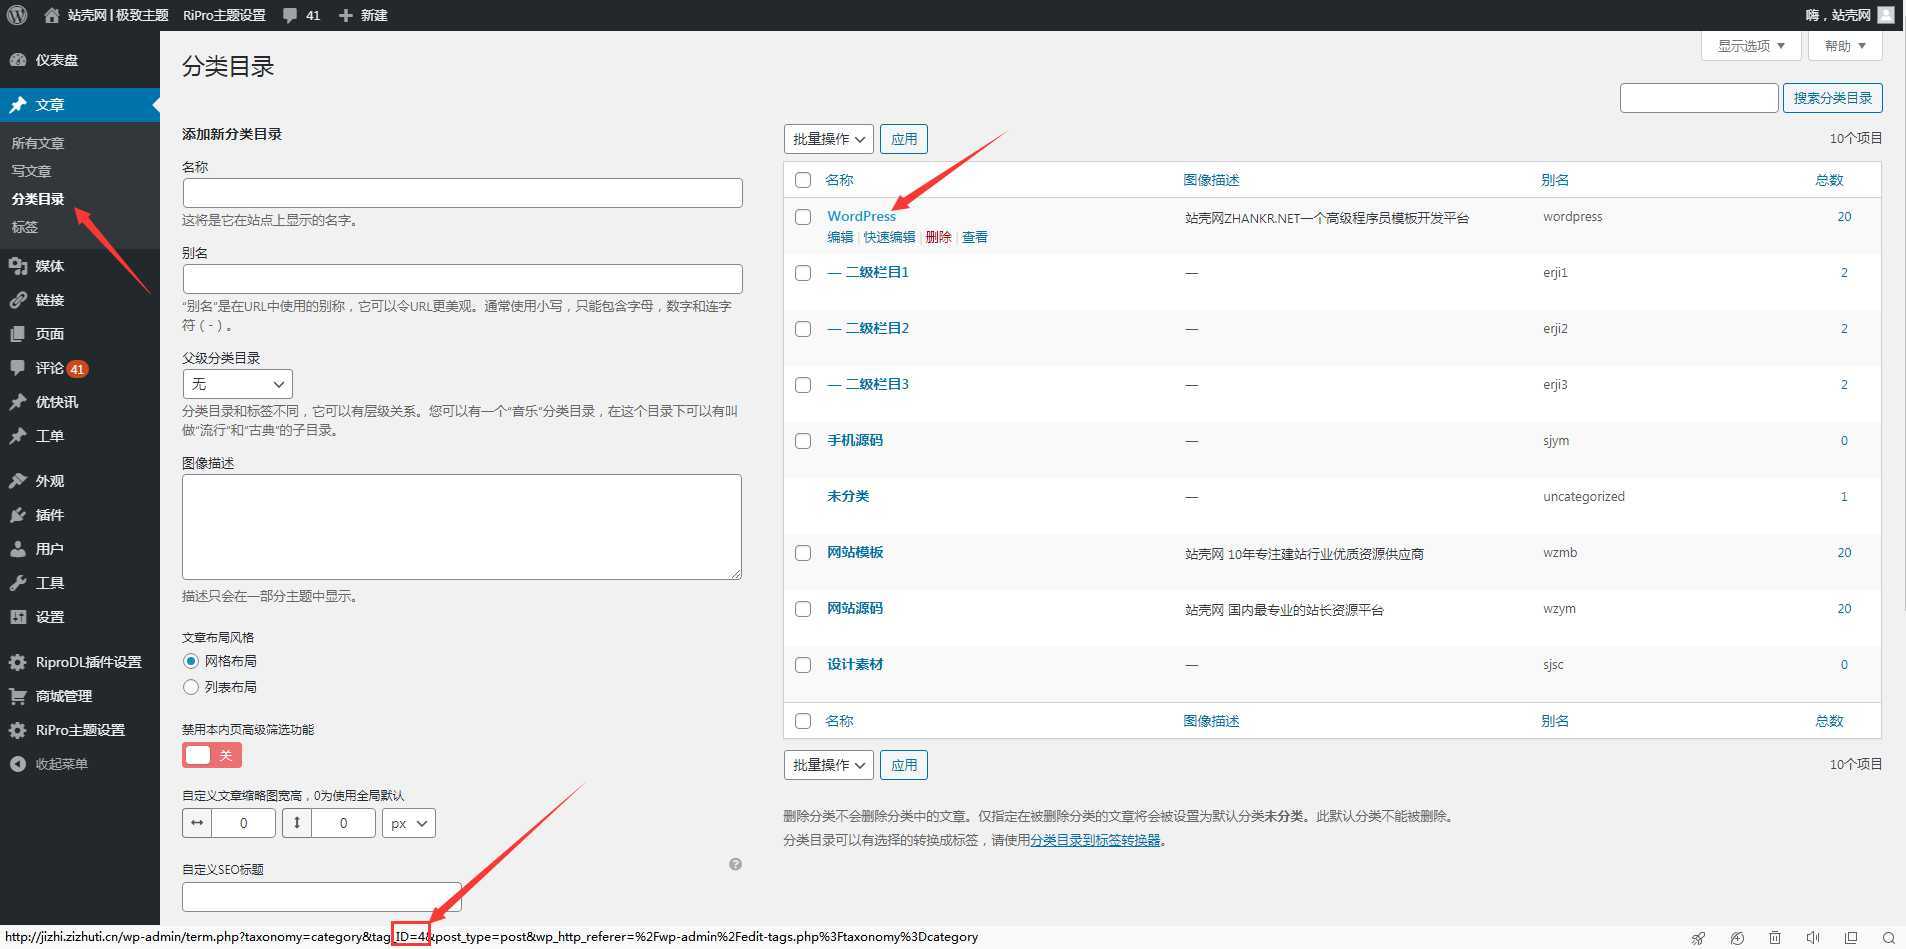Click the WordPress logo in admin bar
Image resolution: width=1906 pixels, height=949 pixels.
[17, 15]
